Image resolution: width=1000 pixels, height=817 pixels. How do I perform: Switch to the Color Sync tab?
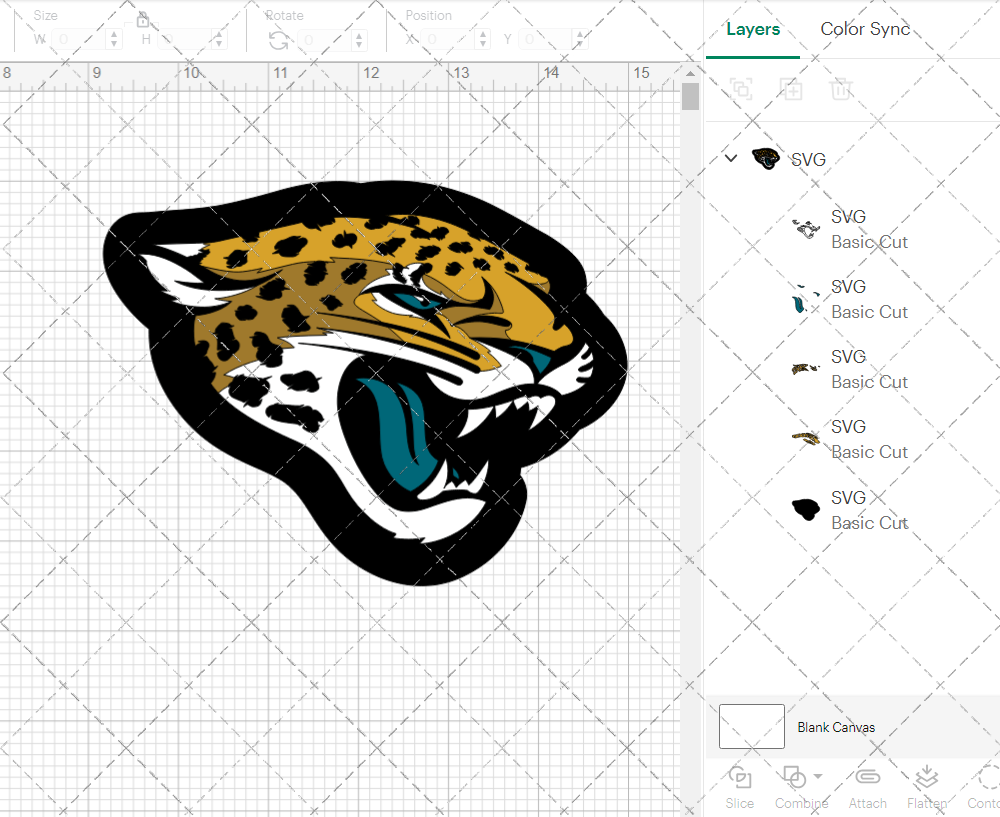pyautogui.click(x=865, y=29)
